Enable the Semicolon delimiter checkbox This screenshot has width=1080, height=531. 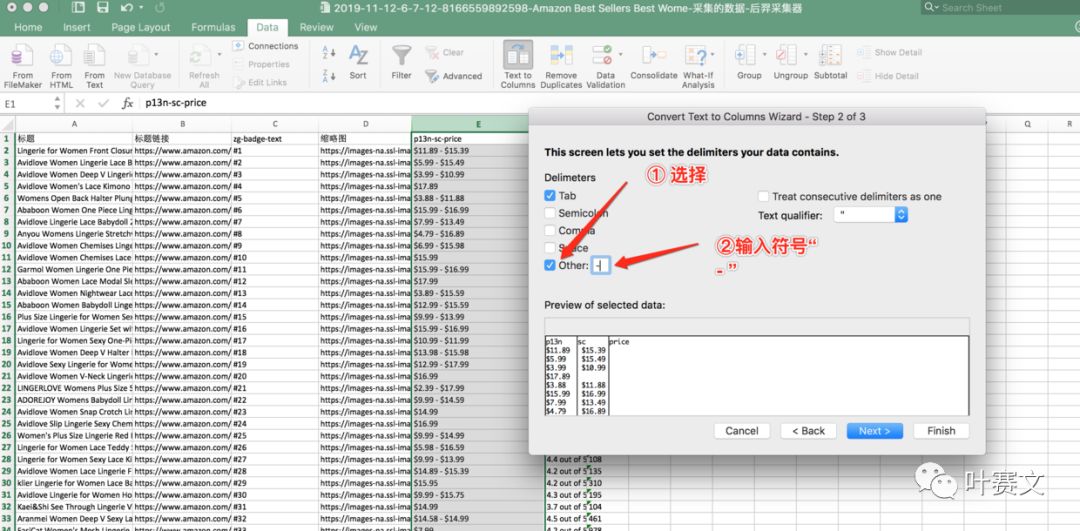click(x=550, y=213)
